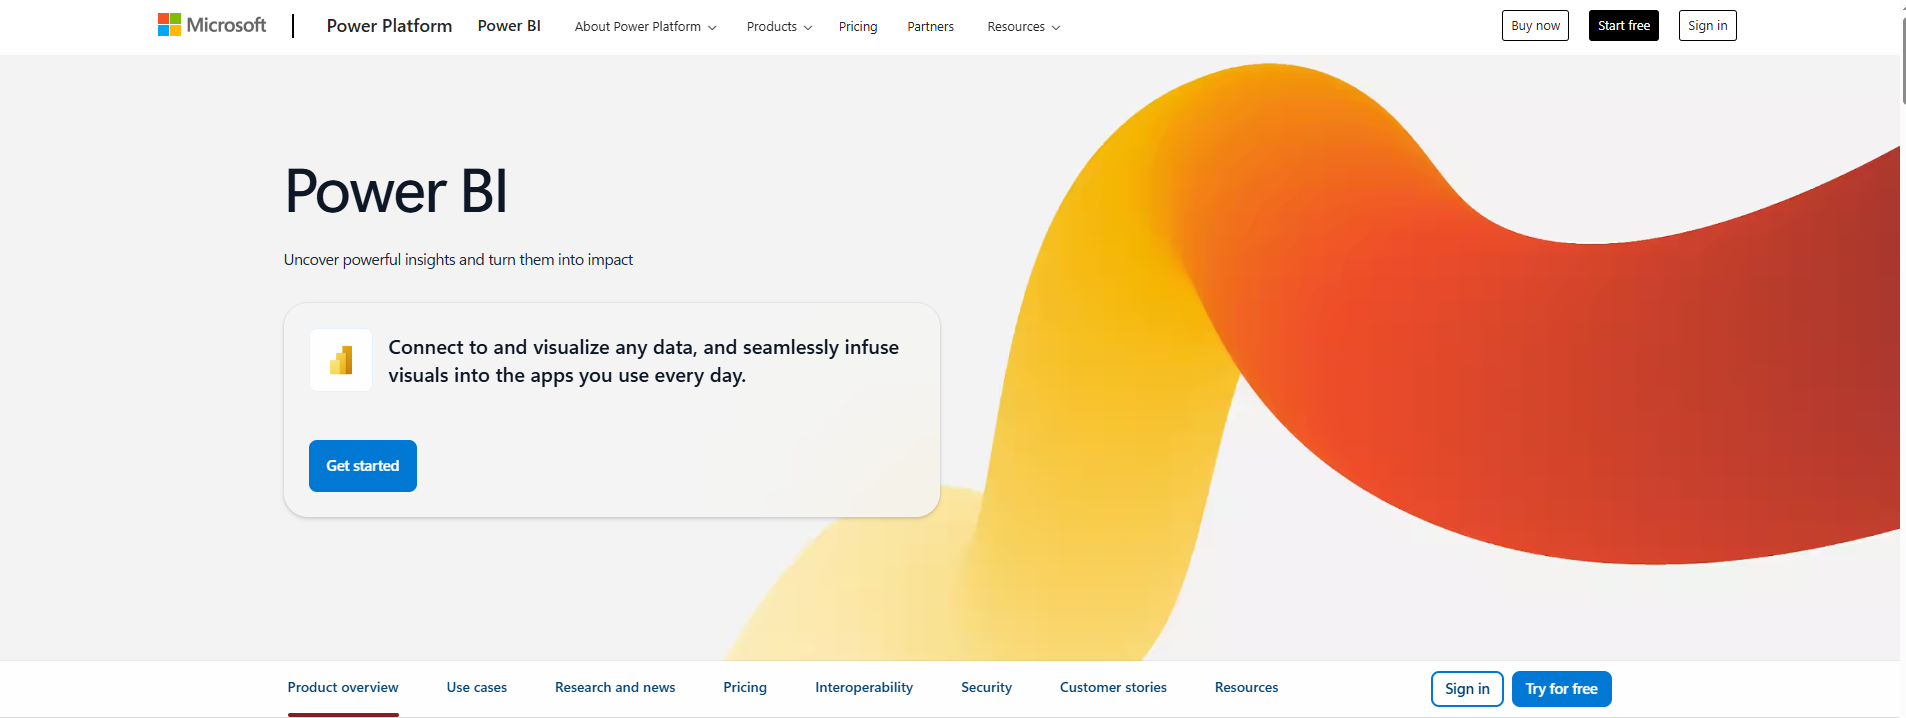Click the Microsoft logo

pos(212,25)
